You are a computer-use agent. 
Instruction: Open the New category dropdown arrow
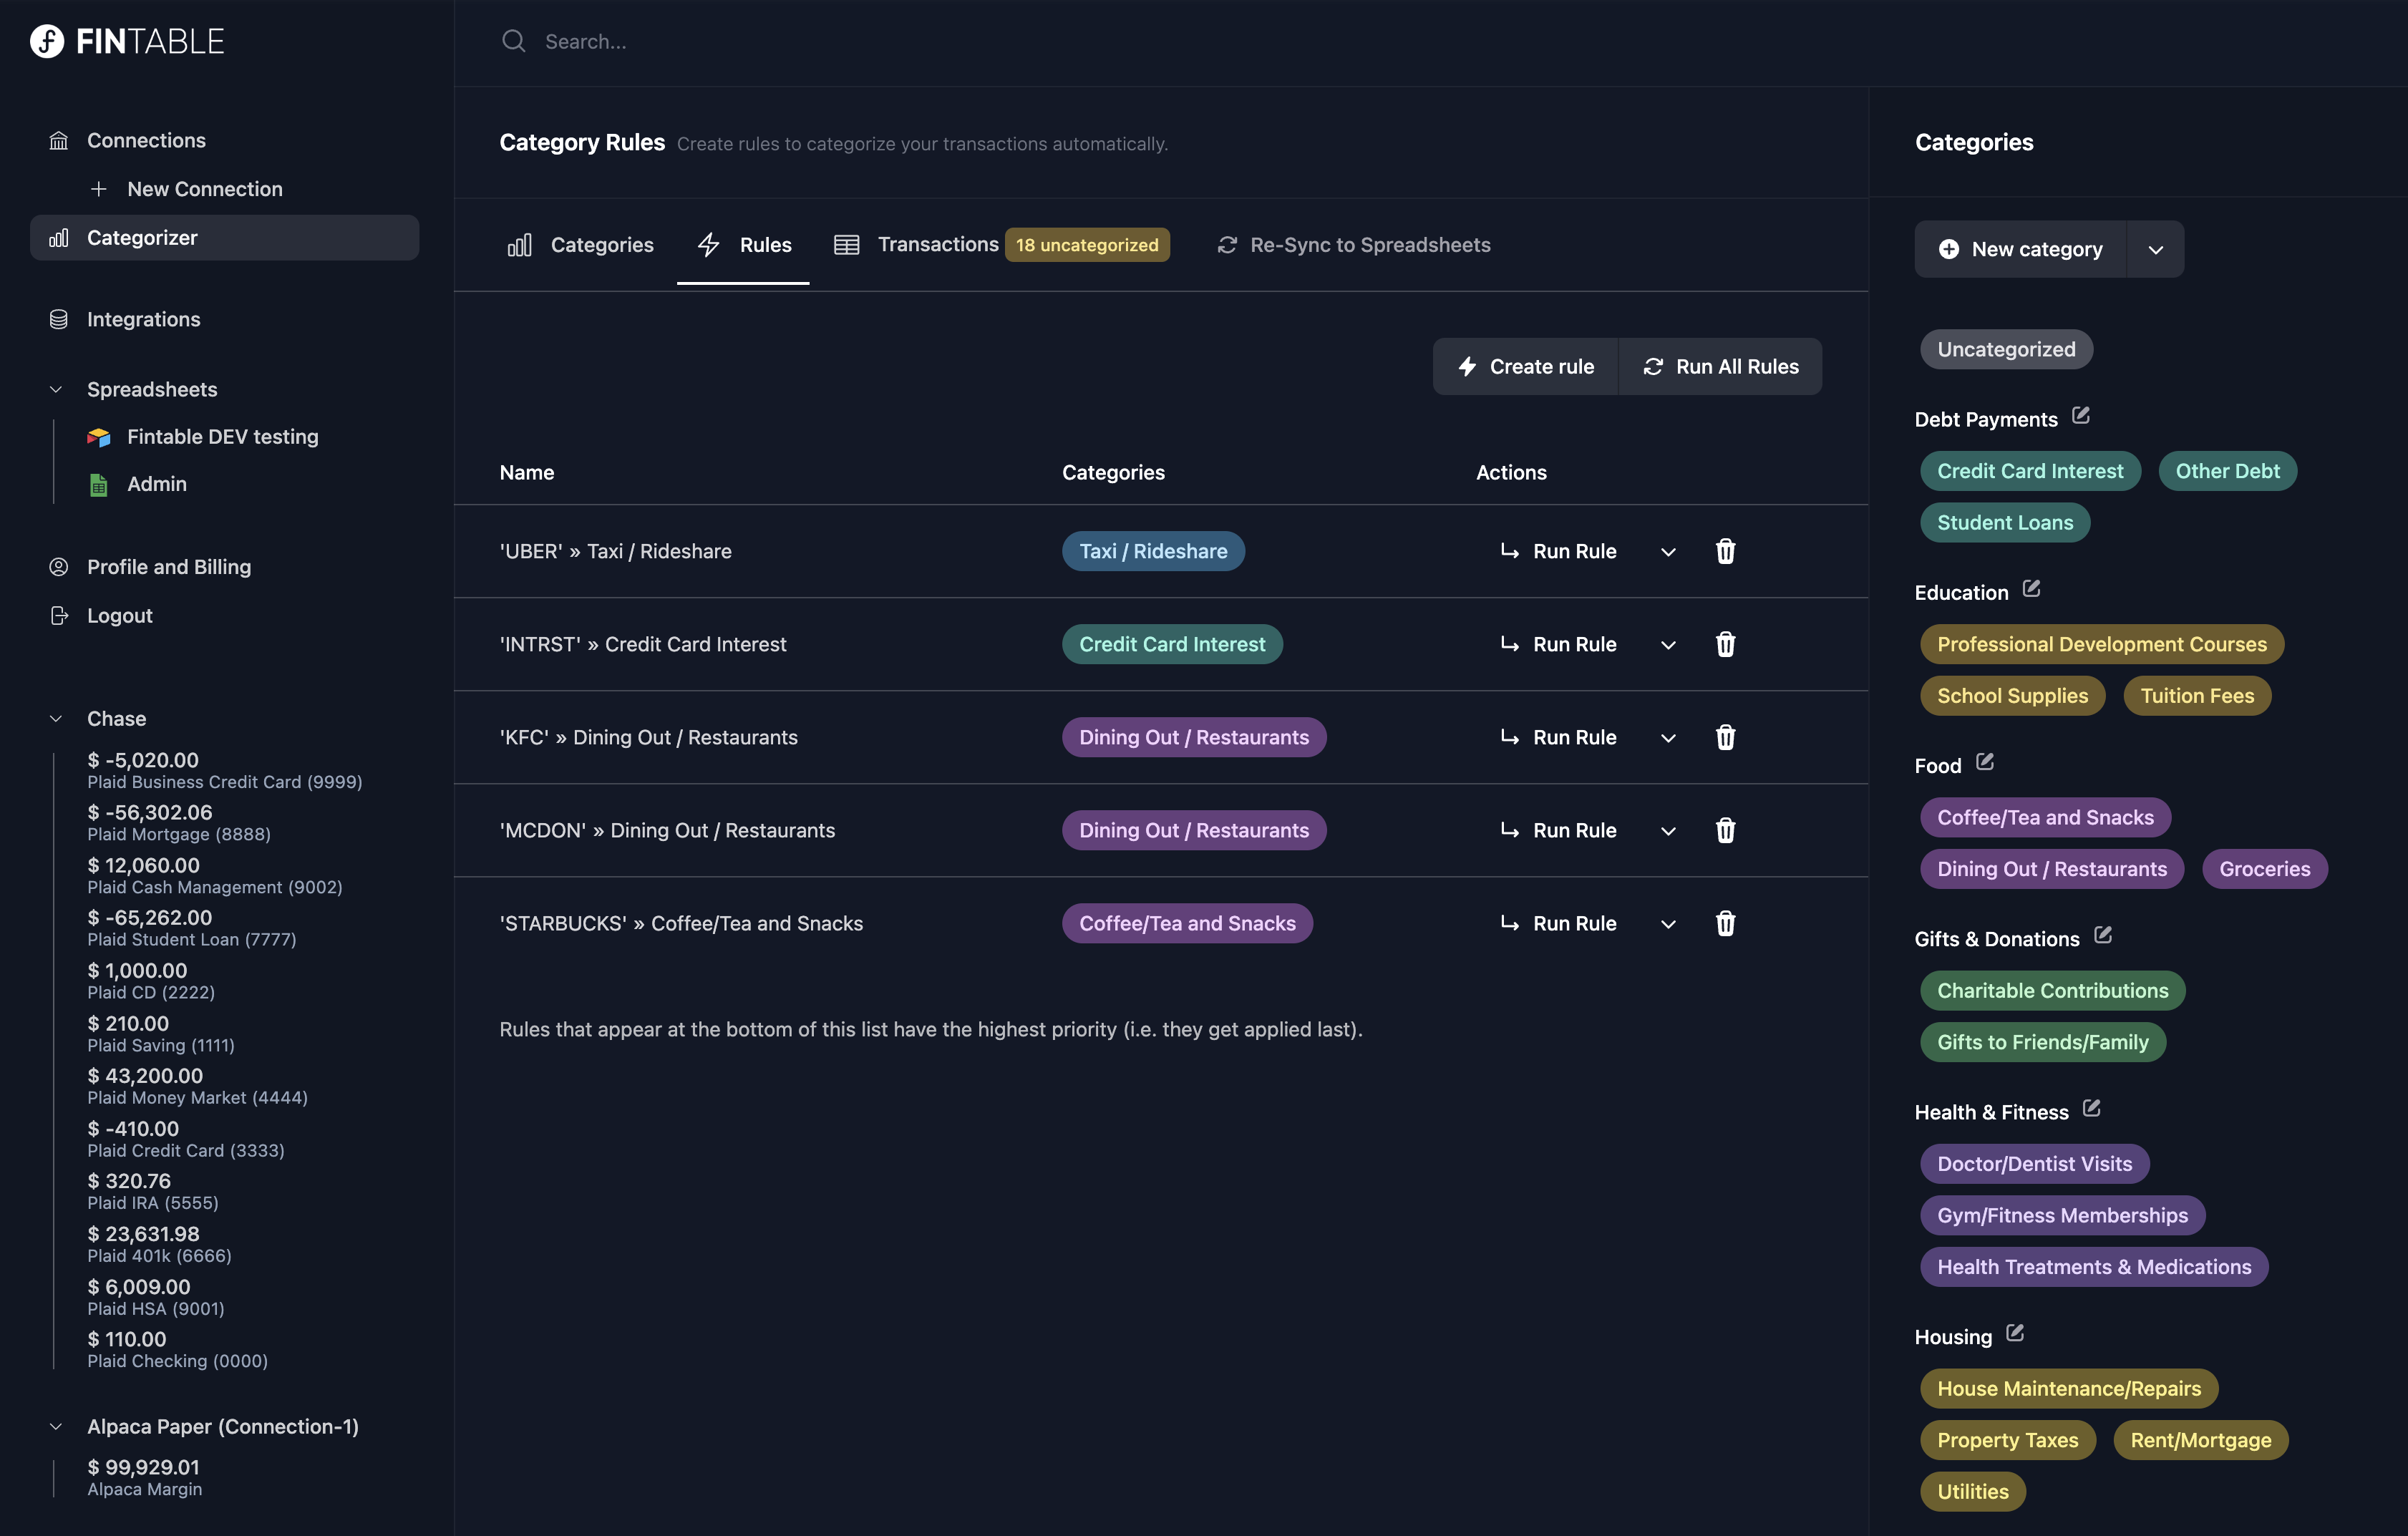point(2155,249)
